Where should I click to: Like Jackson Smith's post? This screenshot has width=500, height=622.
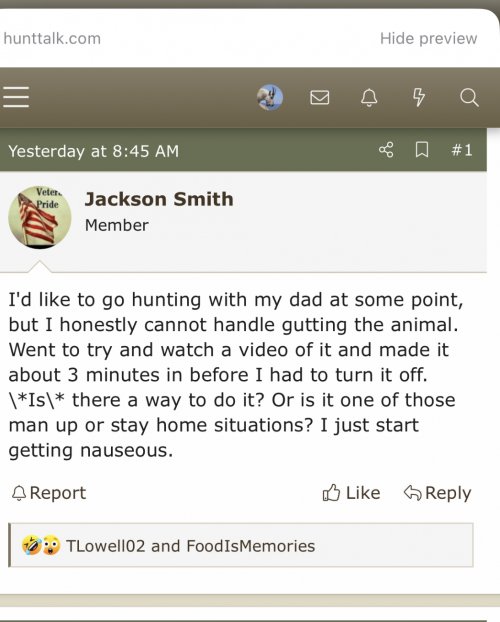pos(351,493)
